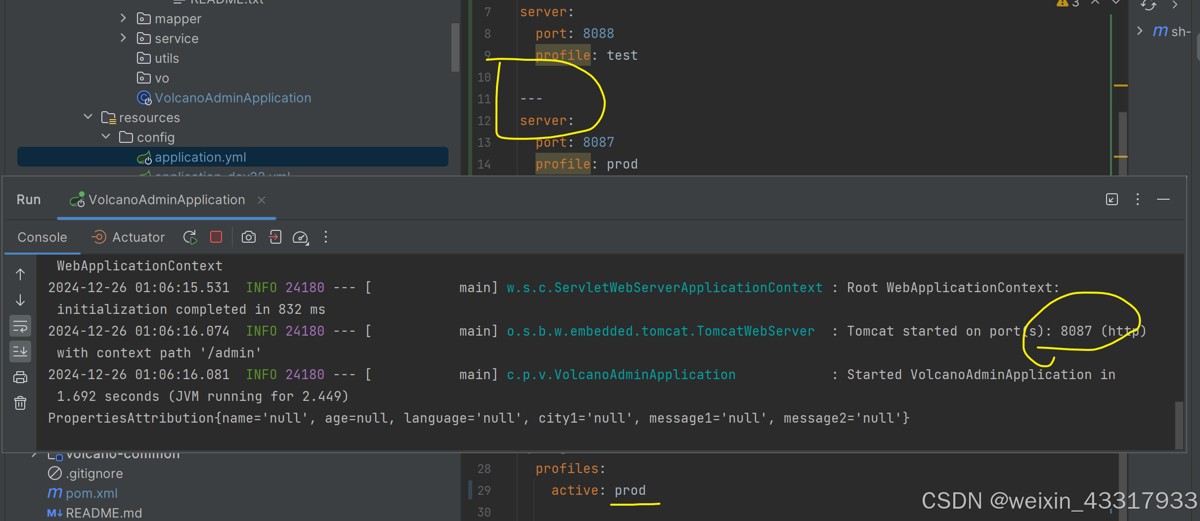Image resolution: width=1200 pixels, height=521 pixels.
Task: Clear console output with the trash icon
Action: click(20, 403)
